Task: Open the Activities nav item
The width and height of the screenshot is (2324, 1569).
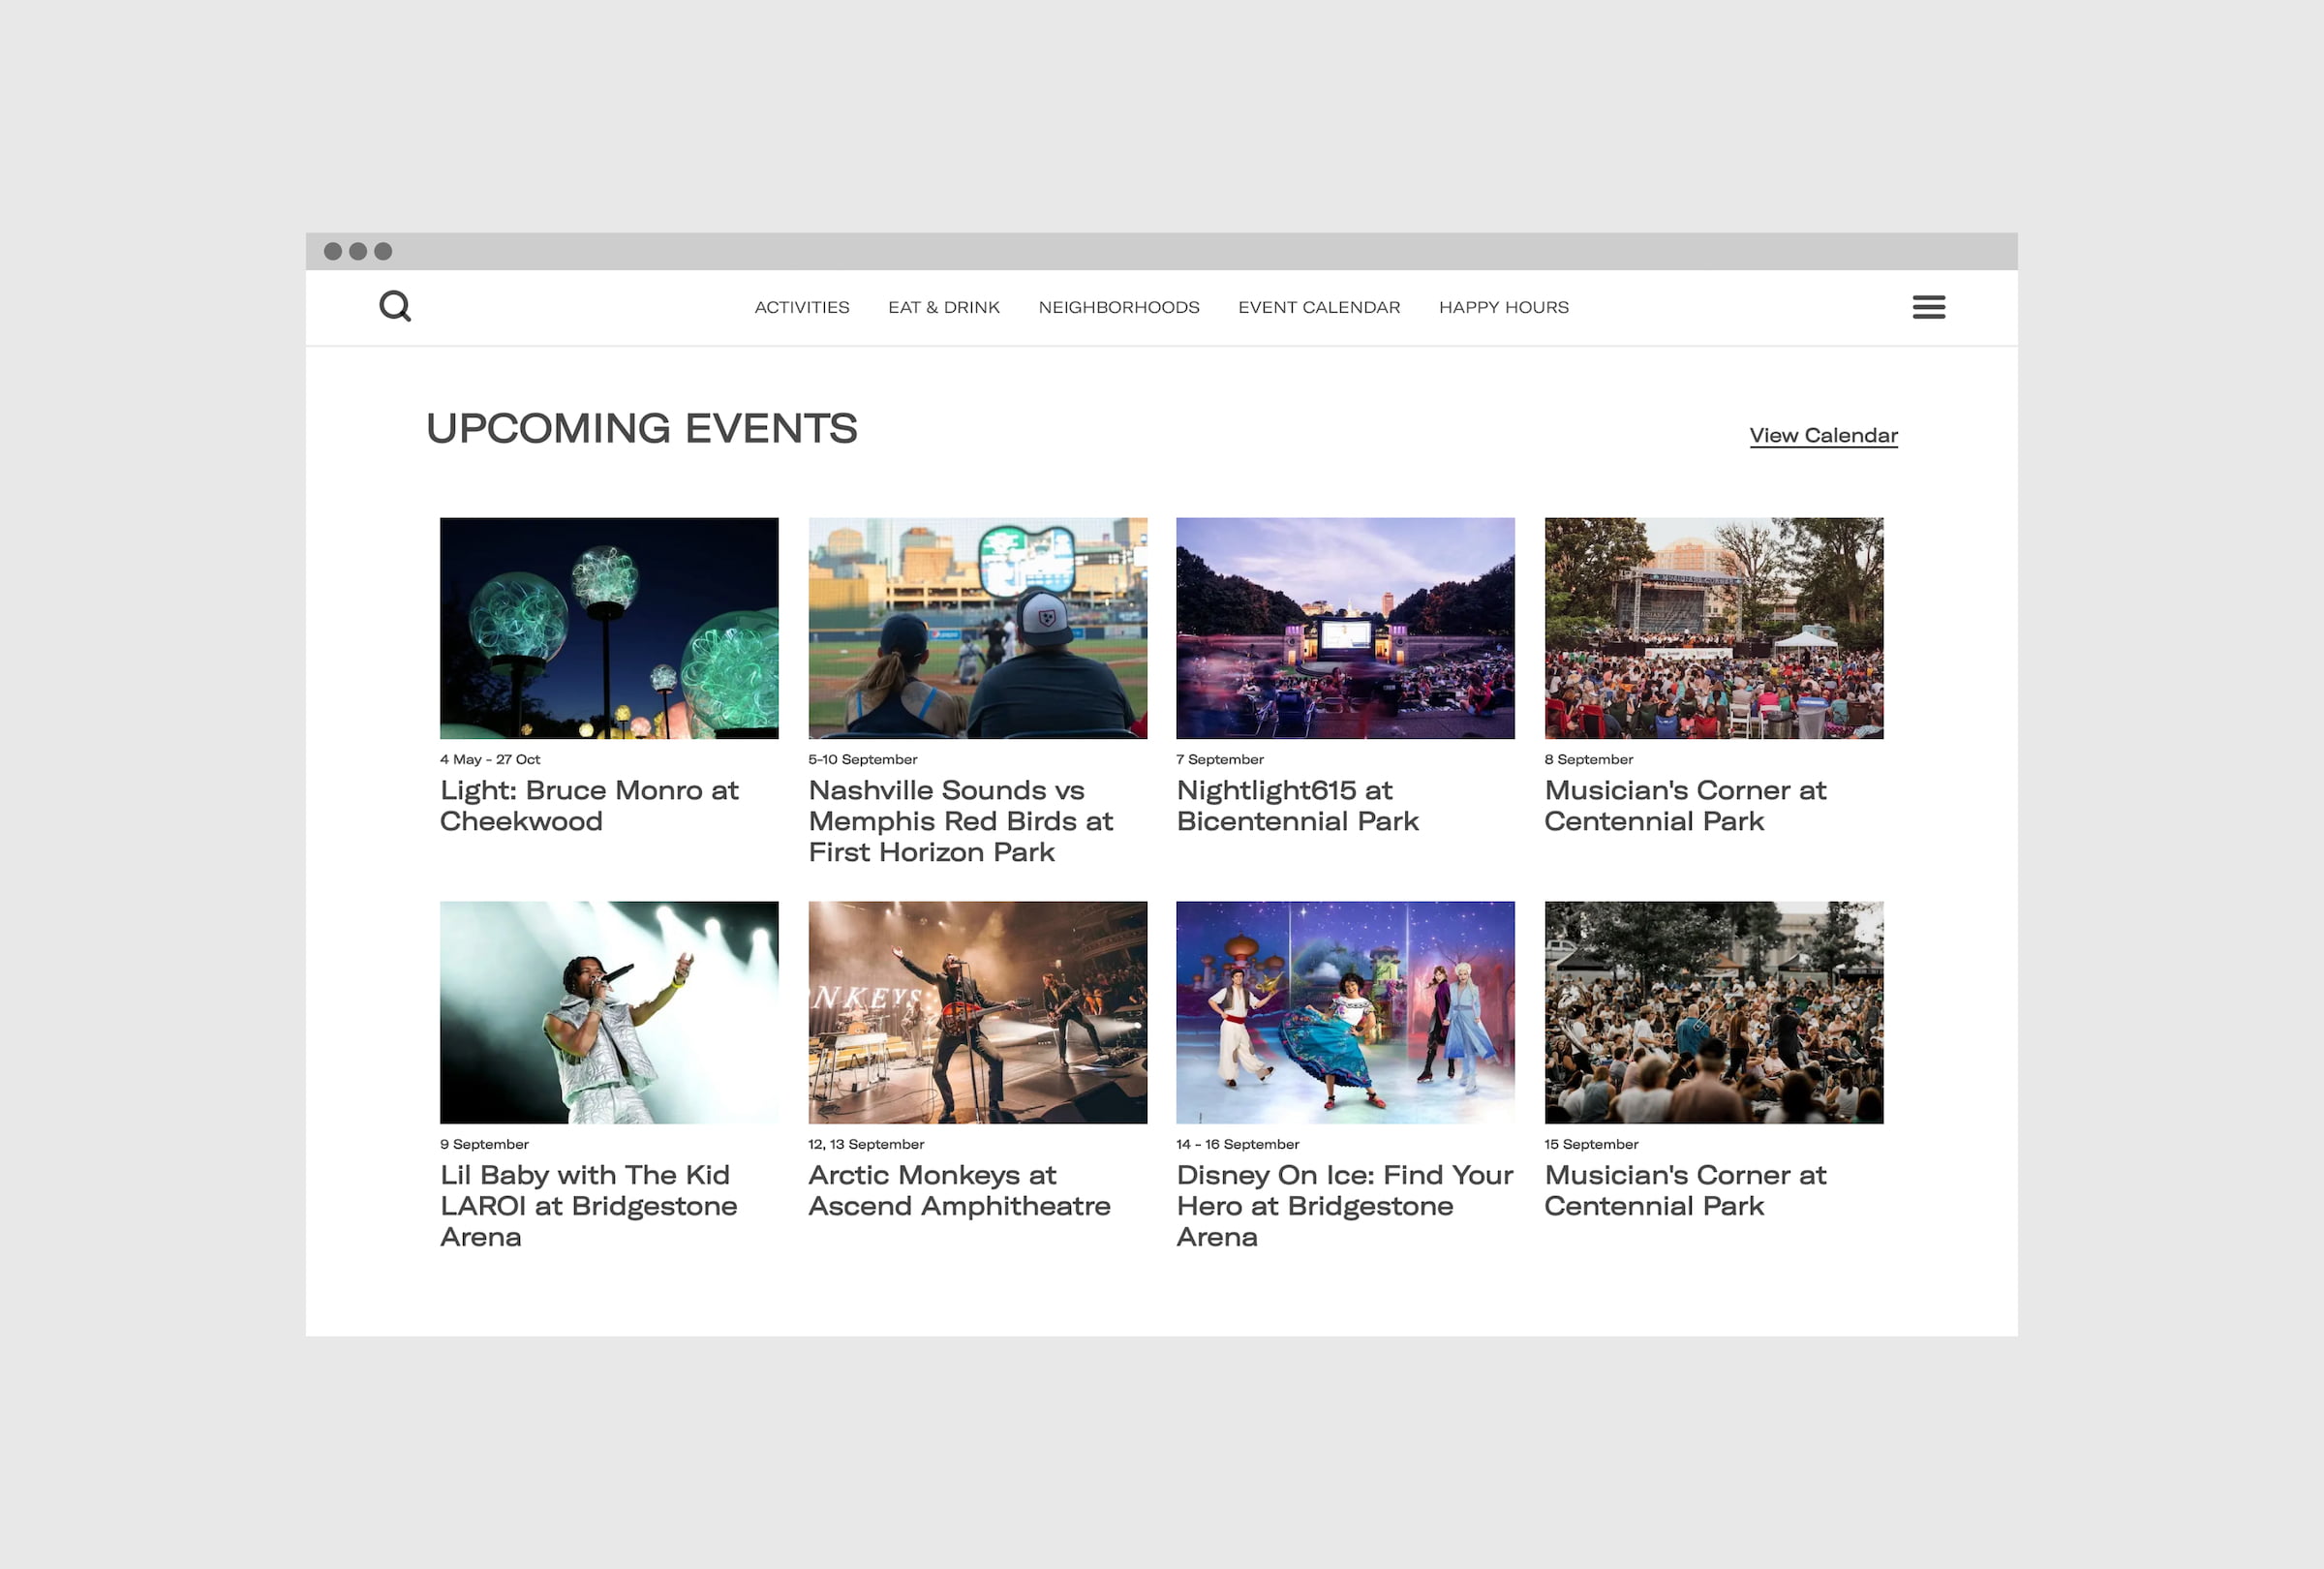Action: 801,307
